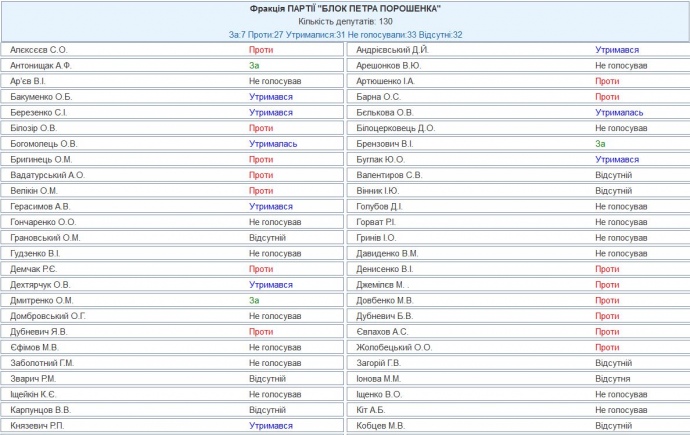Select deputy Жолобецький О.О.

tap(394, 348)
